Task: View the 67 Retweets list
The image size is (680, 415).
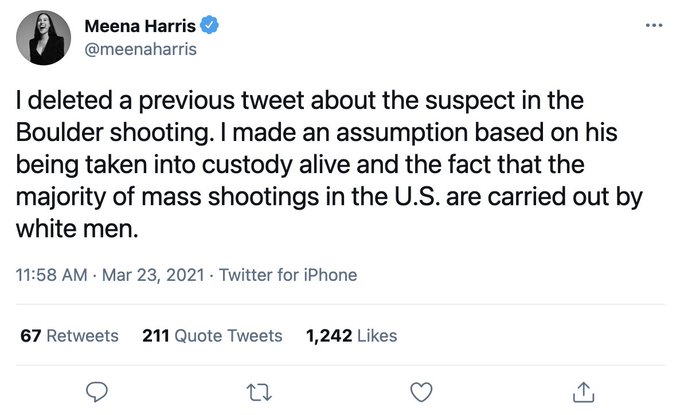Action: click(x=69, y=335)
